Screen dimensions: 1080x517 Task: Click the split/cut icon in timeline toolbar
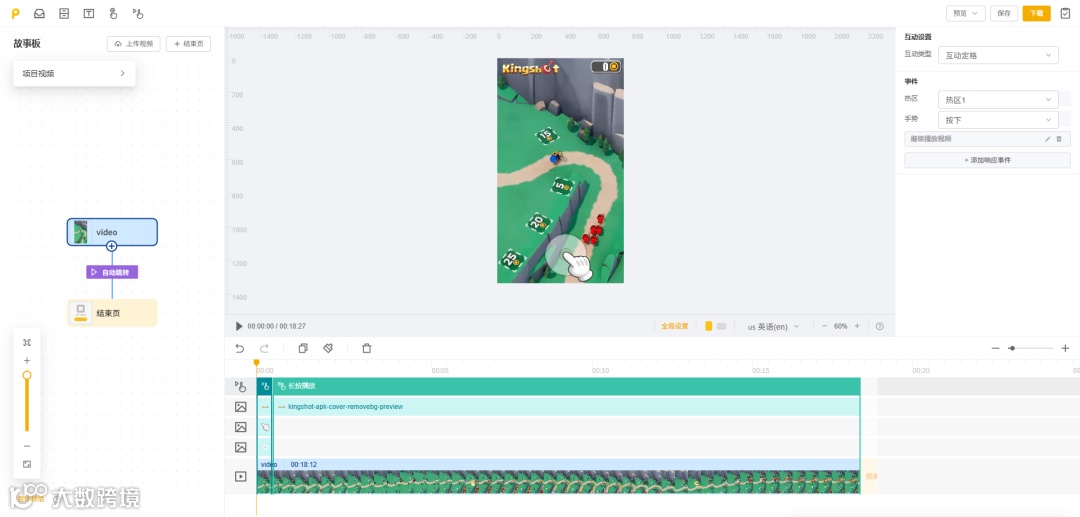pyautogui.click(x=329, y=348)
